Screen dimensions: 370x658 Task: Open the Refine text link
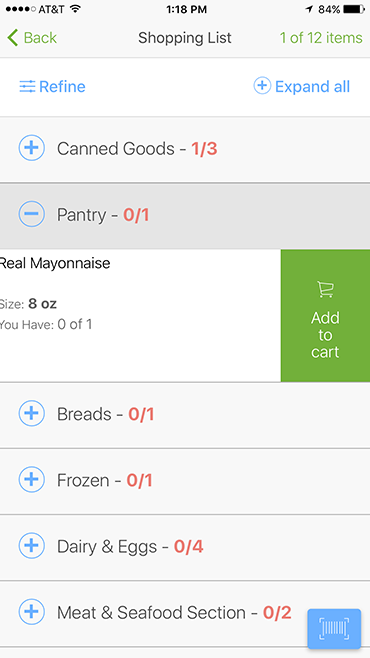(x=62, y=86)
